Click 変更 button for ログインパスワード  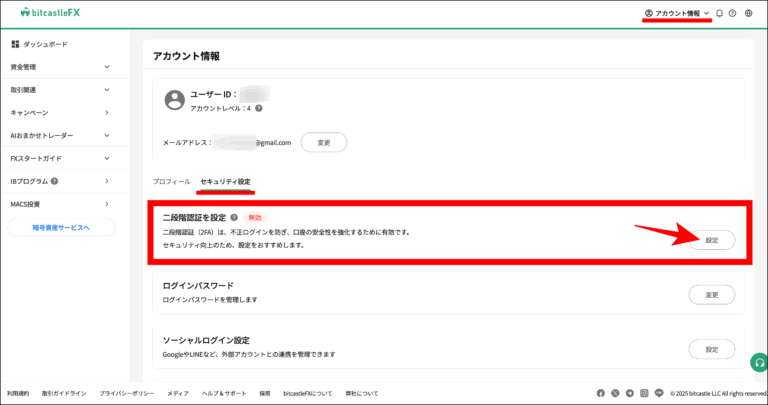(x=712, y=295)
